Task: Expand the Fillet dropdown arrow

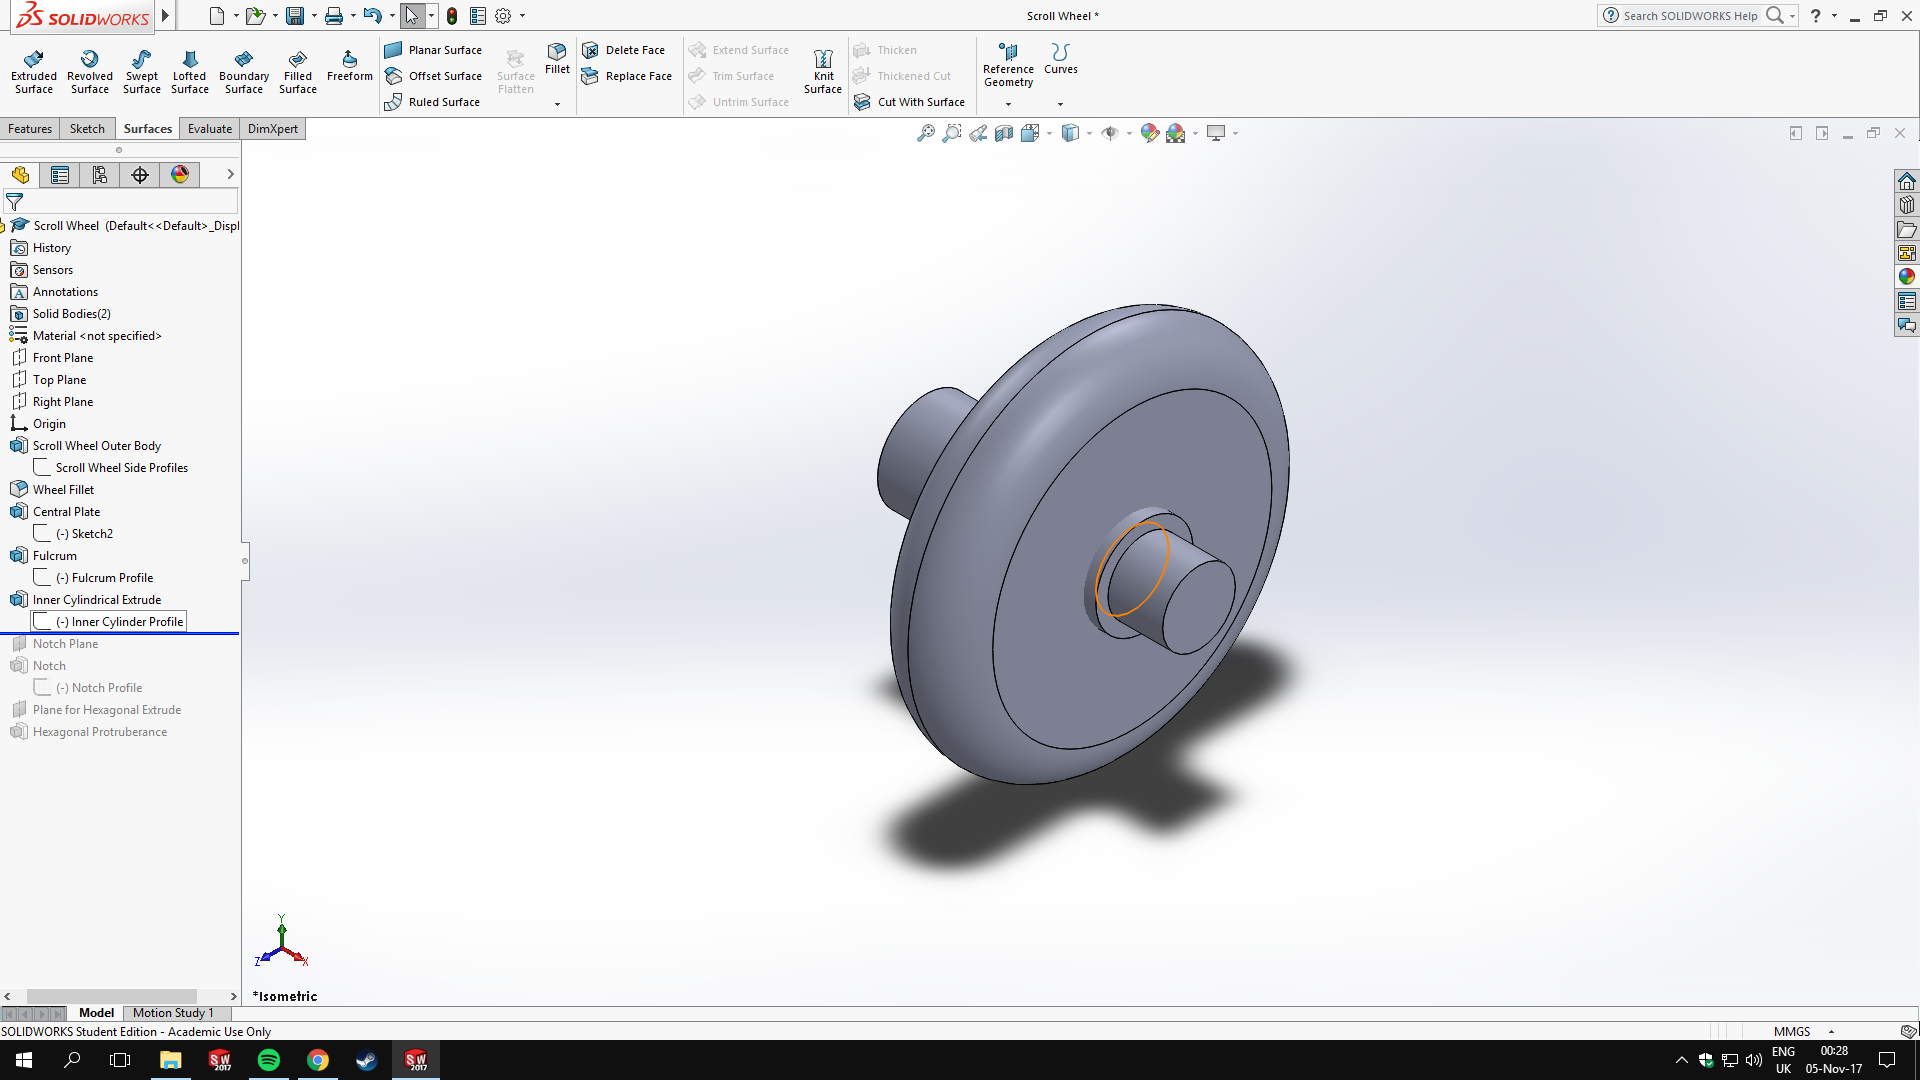Action: click(557, 104)
